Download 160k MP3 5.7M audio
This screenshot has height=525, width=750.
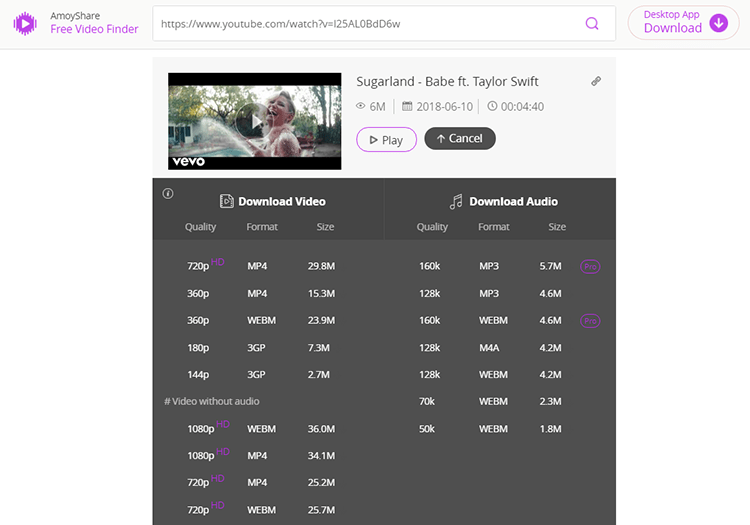(490, 266)
